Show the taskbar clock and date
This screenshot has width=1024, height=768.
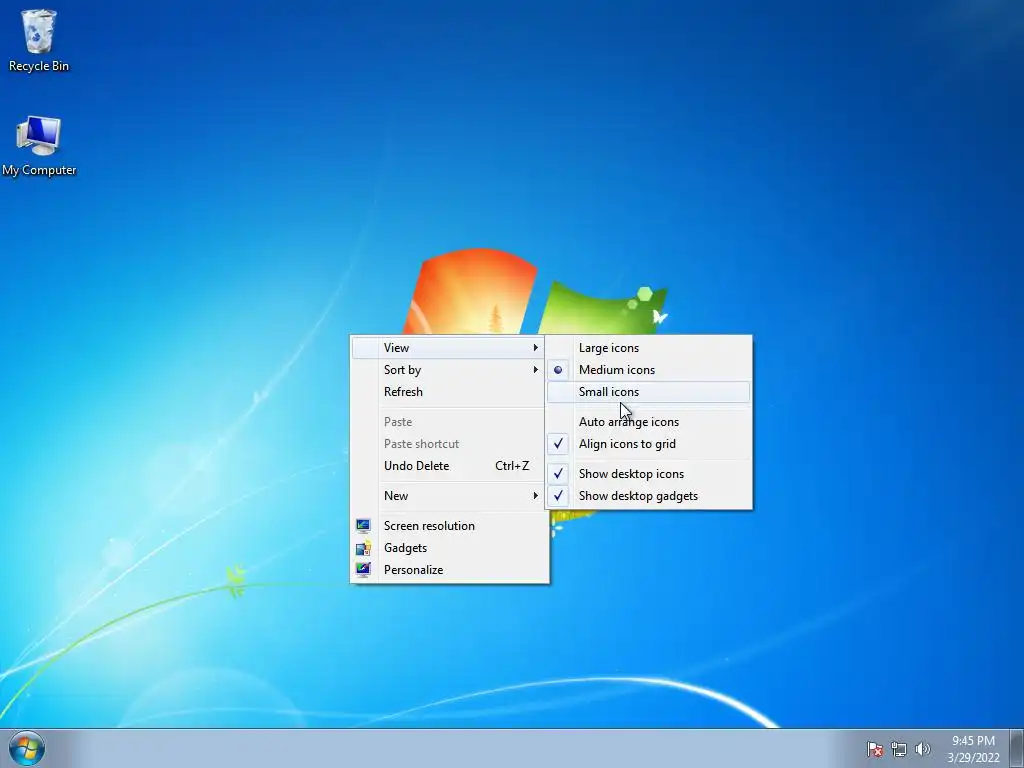click(x=973, y=749)
